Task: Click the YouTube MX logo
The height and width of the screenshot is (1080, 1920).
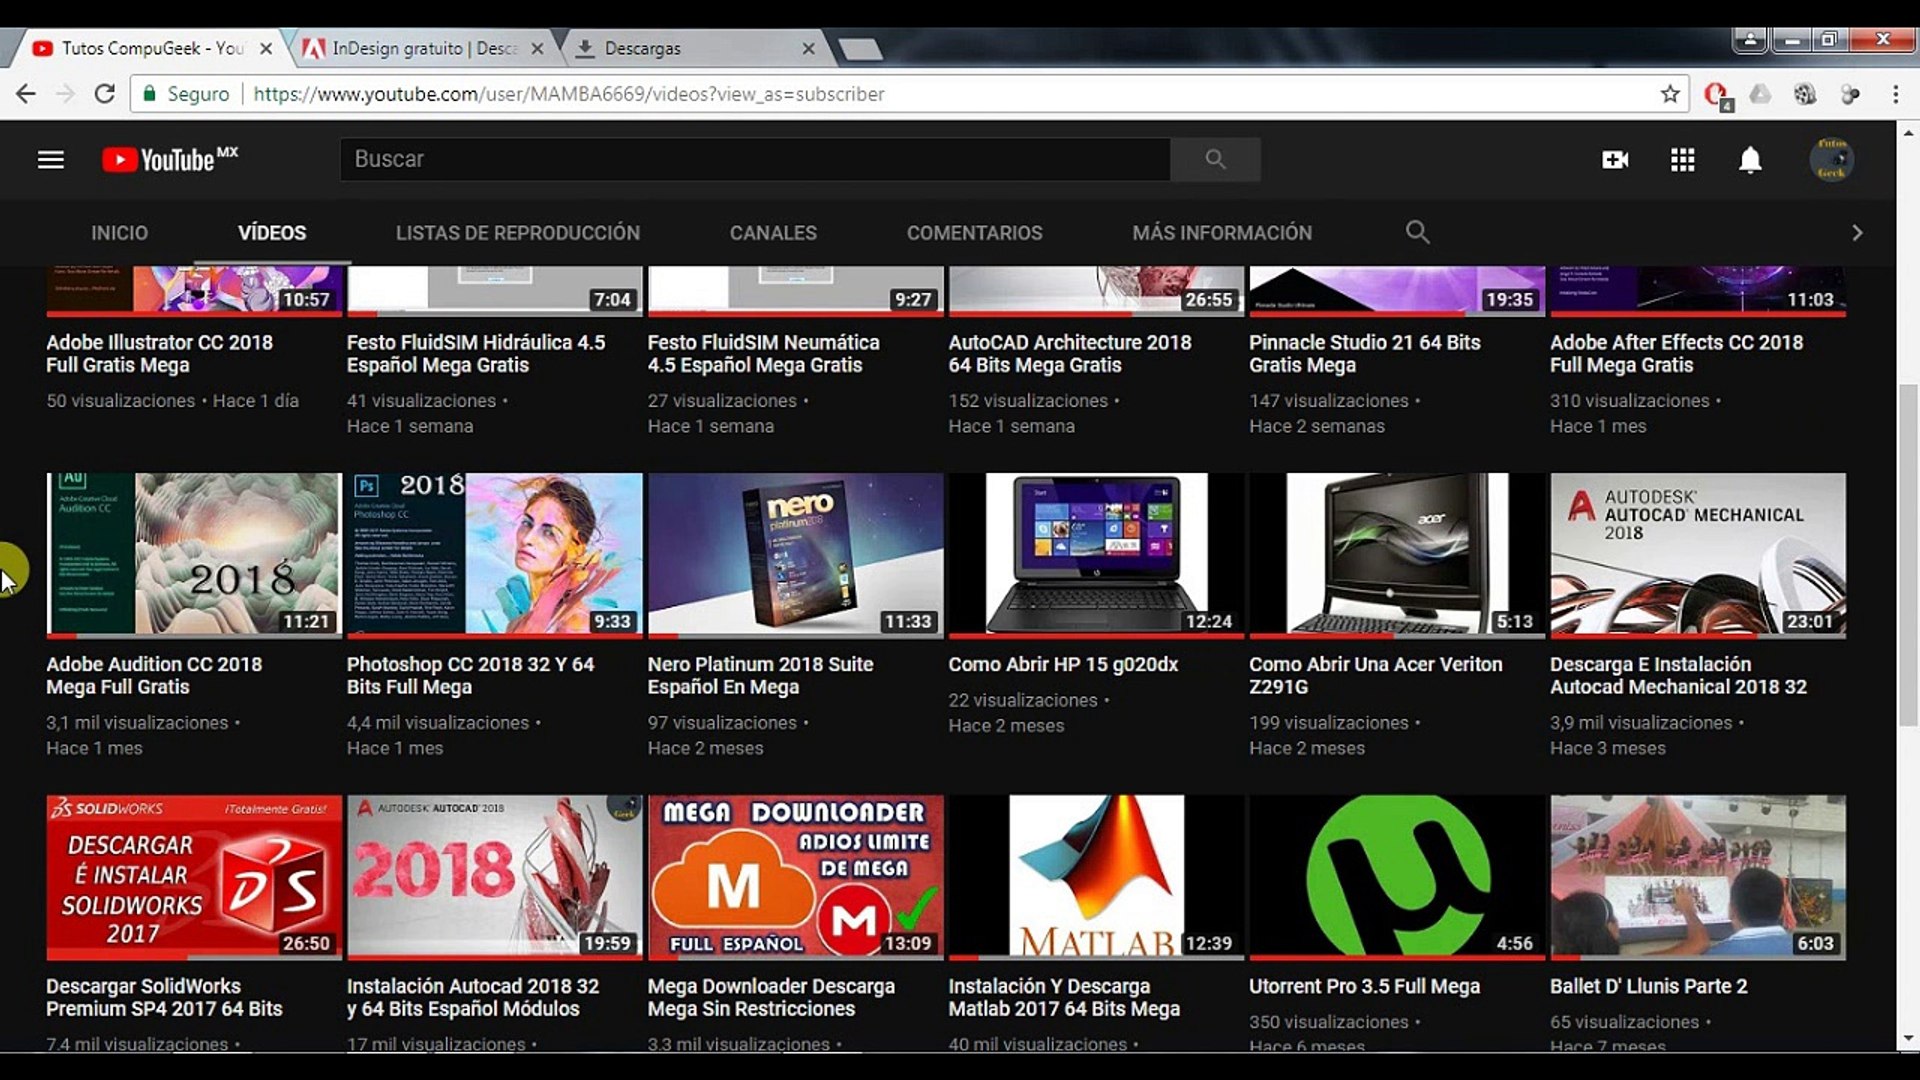Action: 170,160
